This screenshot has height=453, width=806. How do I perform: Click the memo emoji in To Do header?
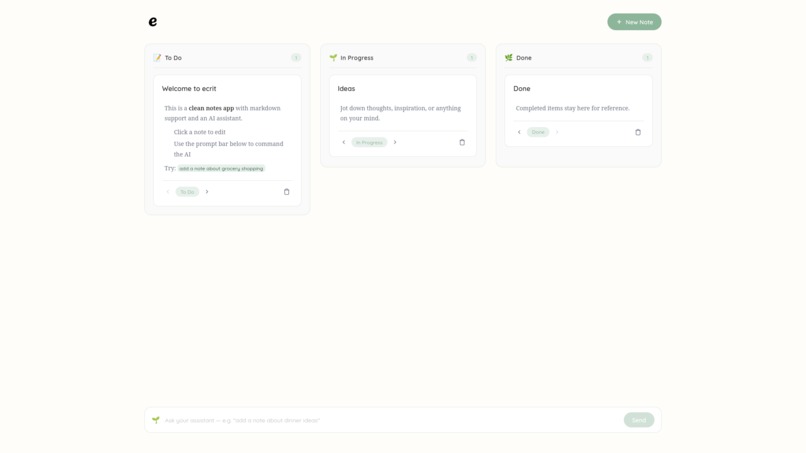157,58
